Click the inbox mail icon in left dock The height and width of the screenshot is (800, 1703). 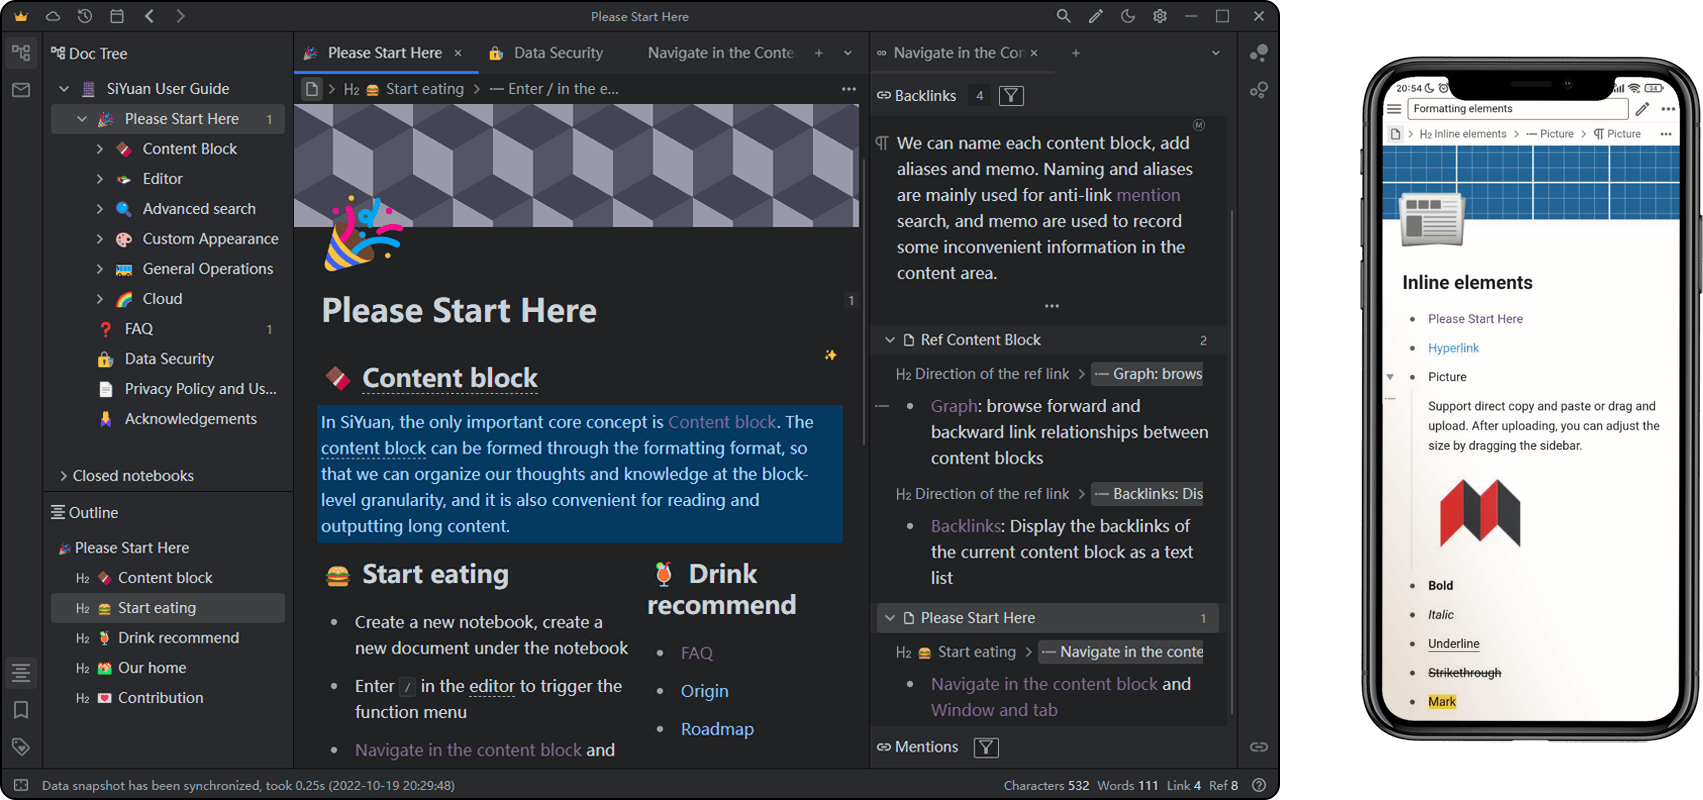click(21, 90)
